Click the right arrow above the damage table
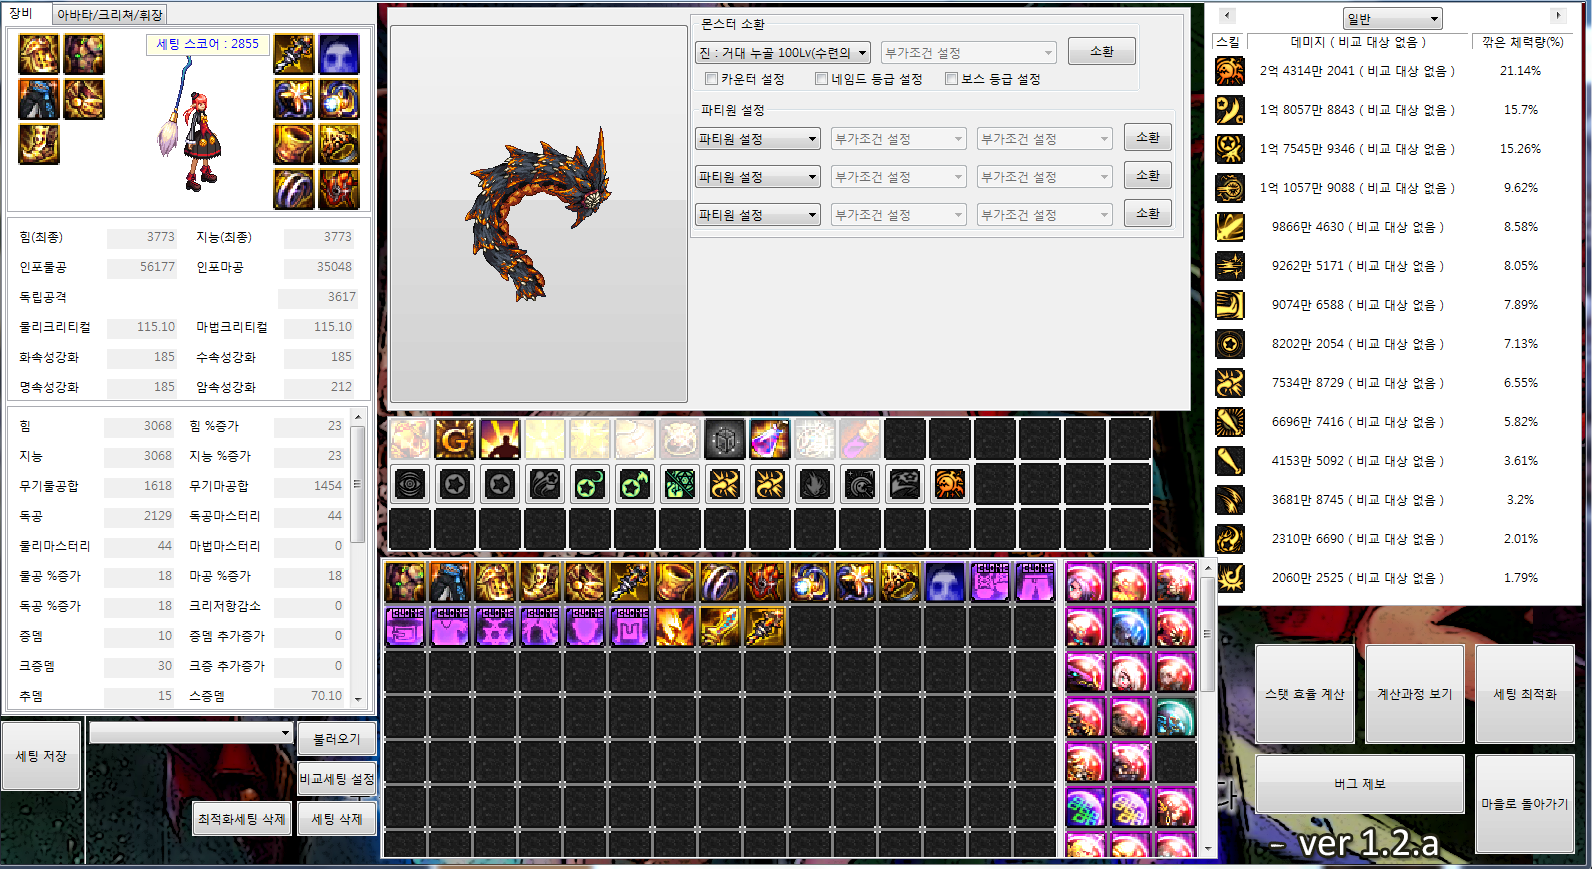The width and height of the screenshot is (1592, 869). (x=1557, y=15)
